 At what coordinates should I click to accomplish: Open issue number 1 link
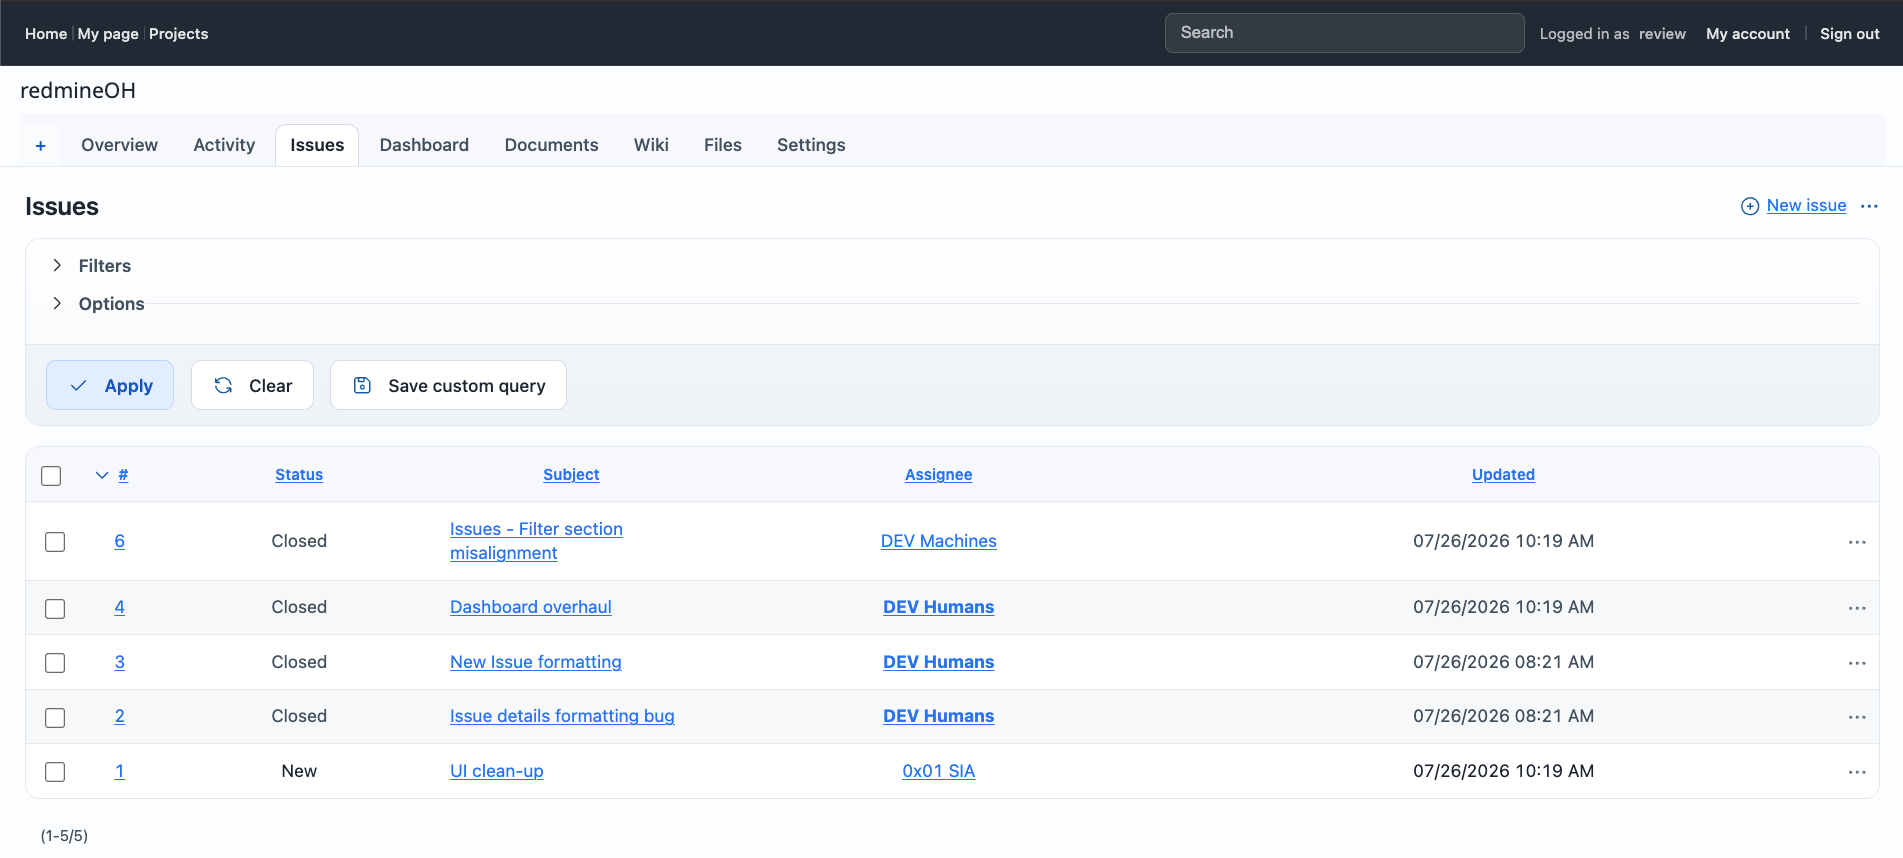point(119,771)
